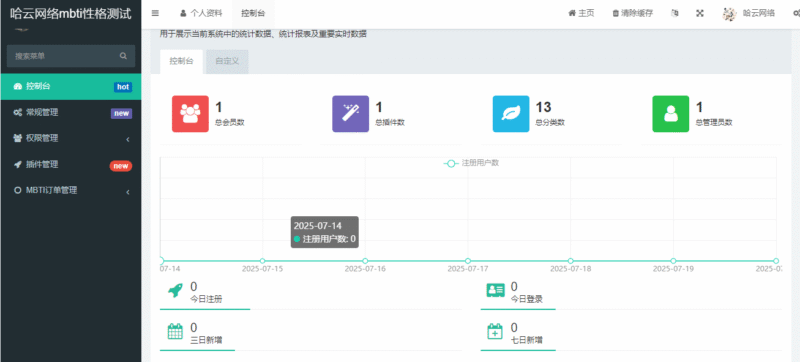Click 清除缓存 to clear cache

point(633,13)
